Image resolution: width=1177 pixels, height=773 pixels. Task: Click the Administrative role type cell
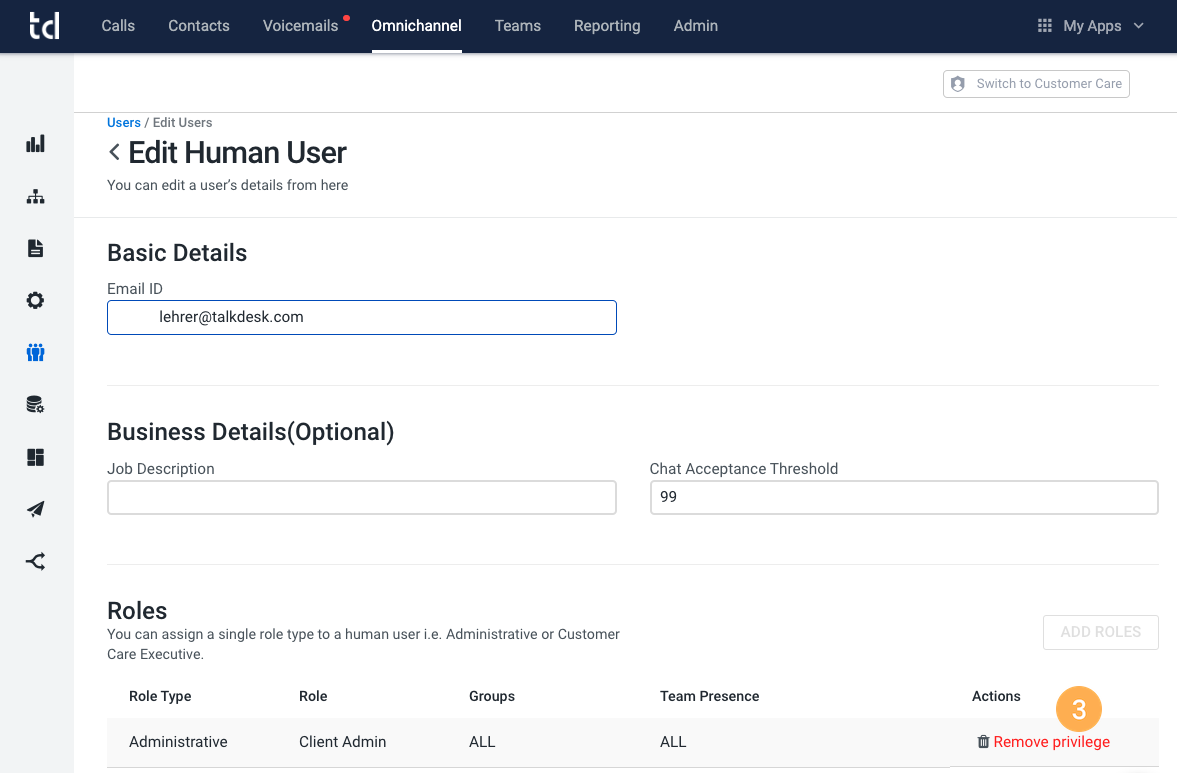[178, 741]
